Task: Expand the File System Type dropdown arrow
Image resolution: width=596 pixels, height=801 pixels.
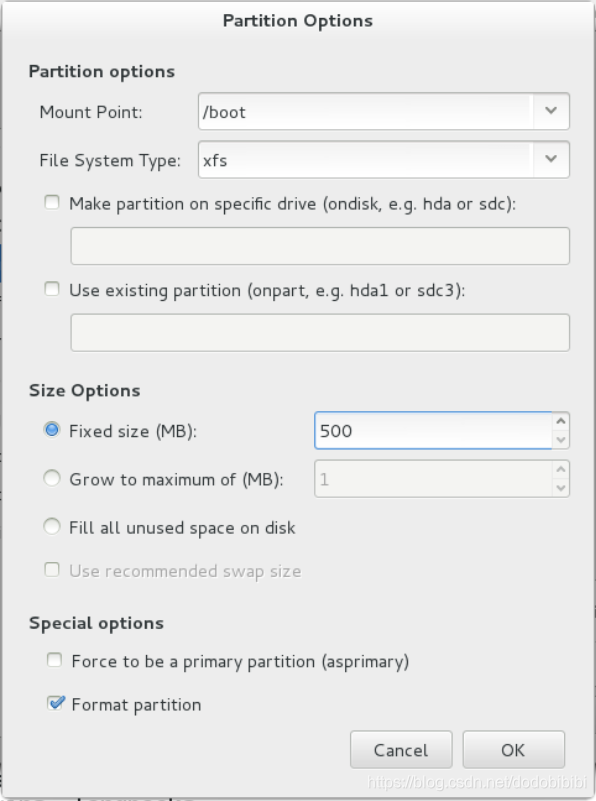Action: (x=551, y=159)
